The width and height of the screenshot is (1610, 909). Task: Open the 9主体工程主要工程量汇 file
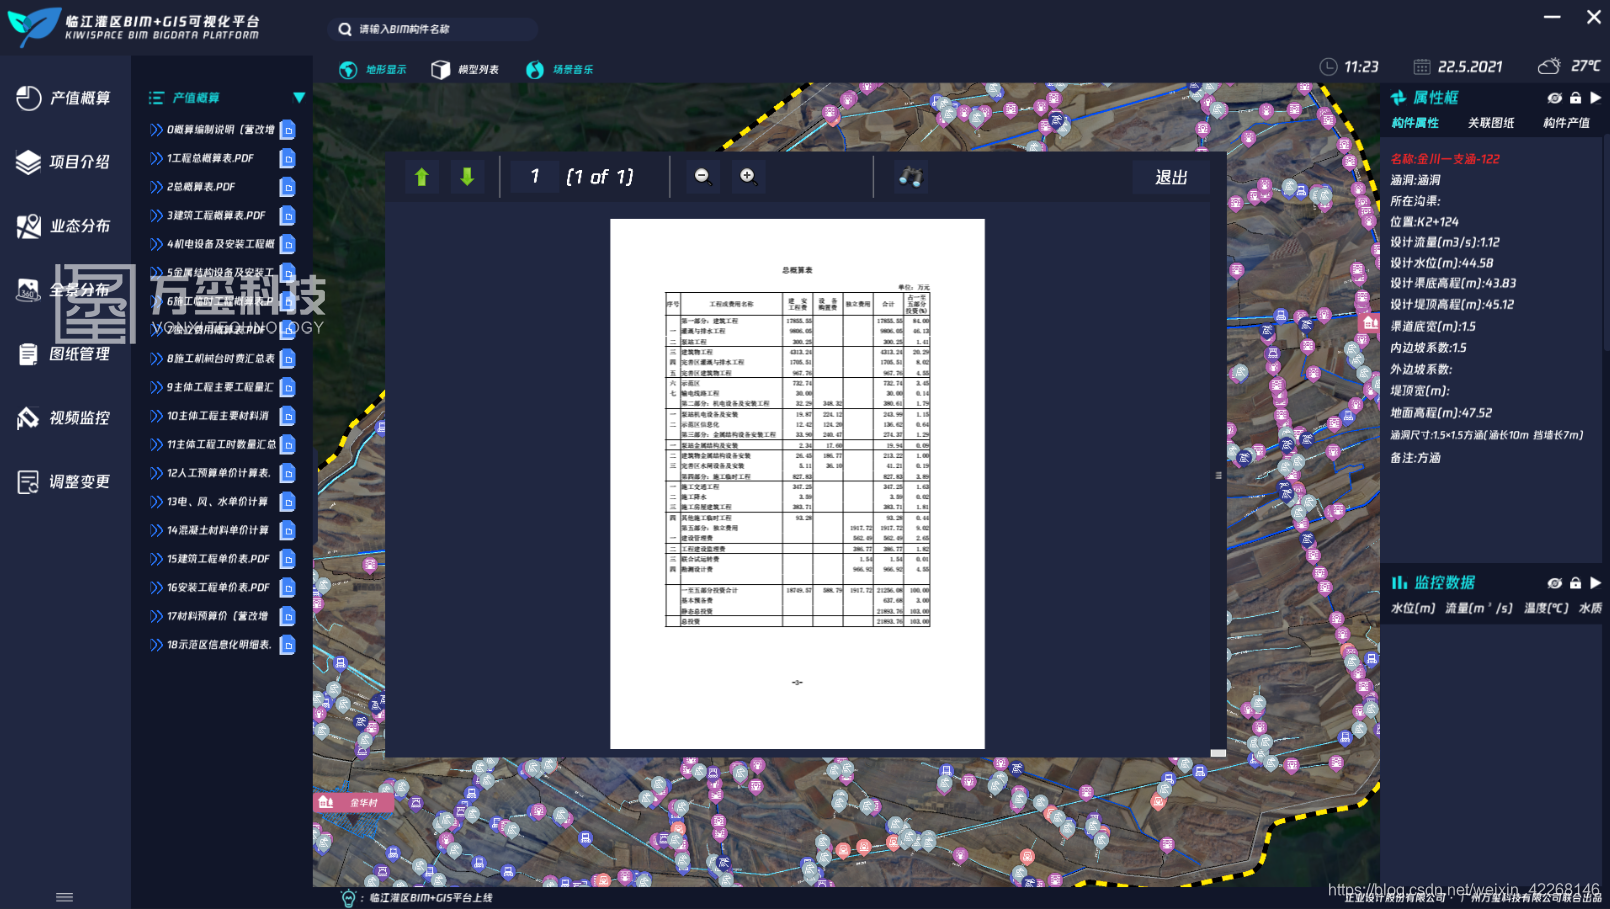click(220, 387)
